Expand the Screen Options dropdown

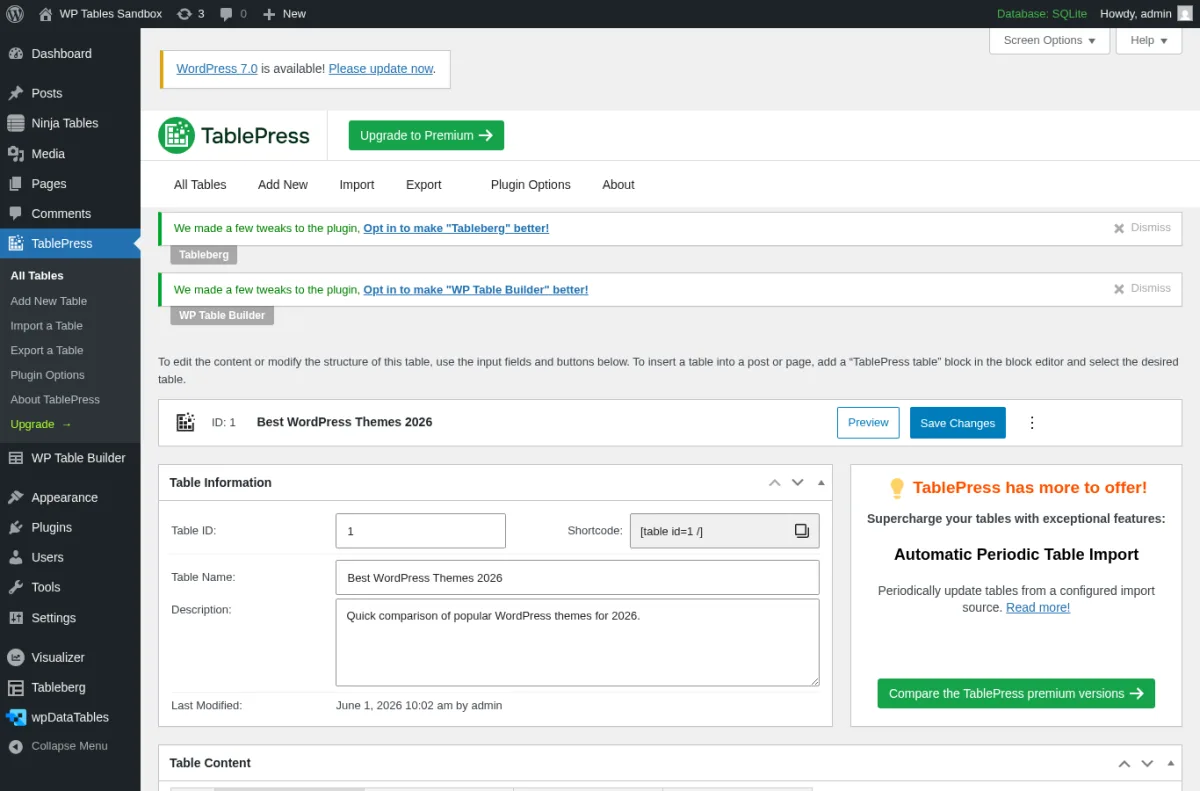(x=1049, y=41)
